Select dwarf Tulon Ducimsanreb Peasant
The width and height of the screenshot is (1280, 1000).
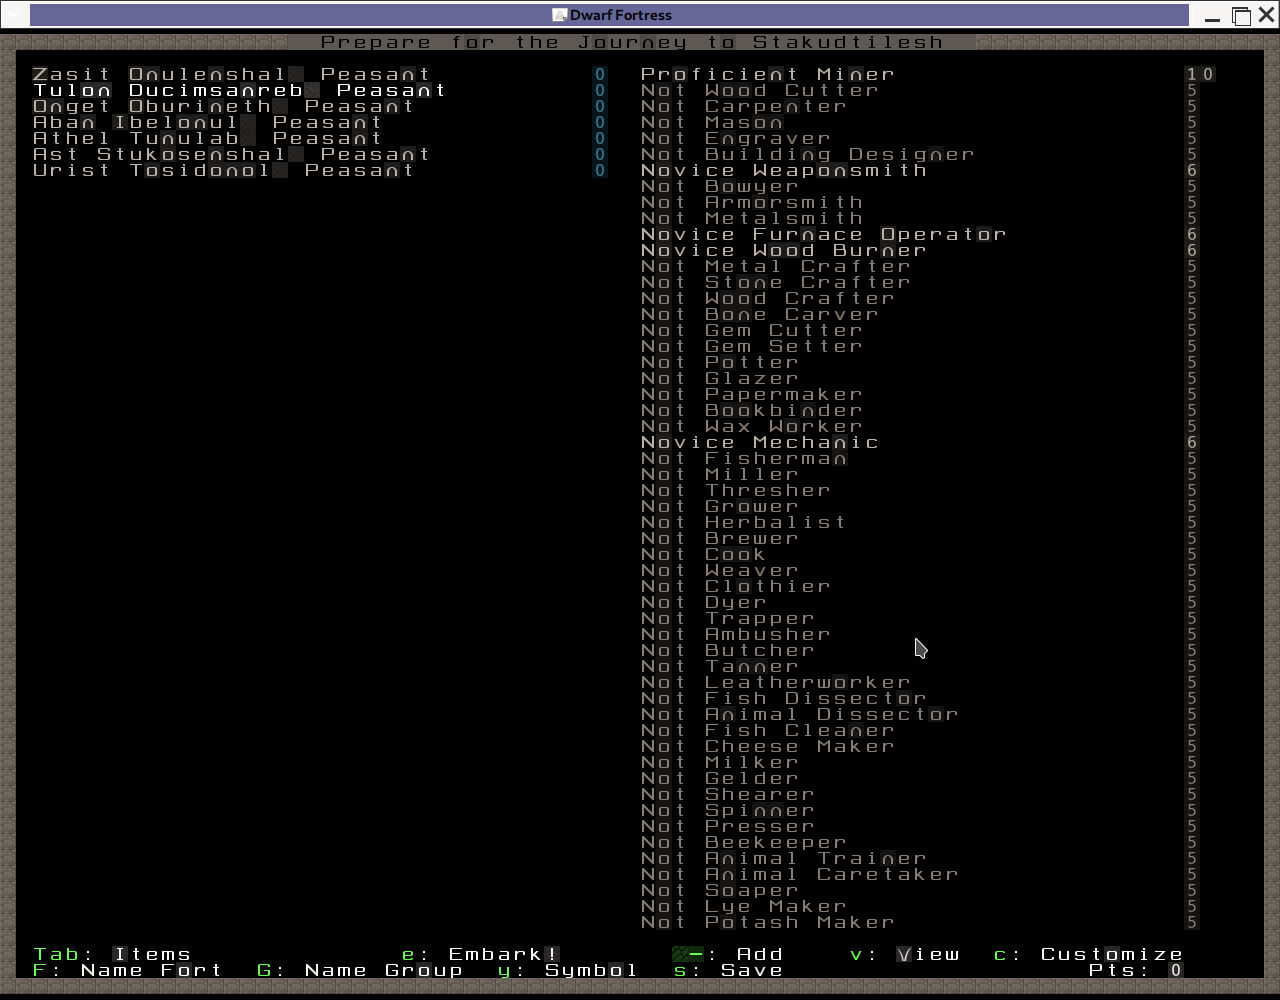[239, 90]
